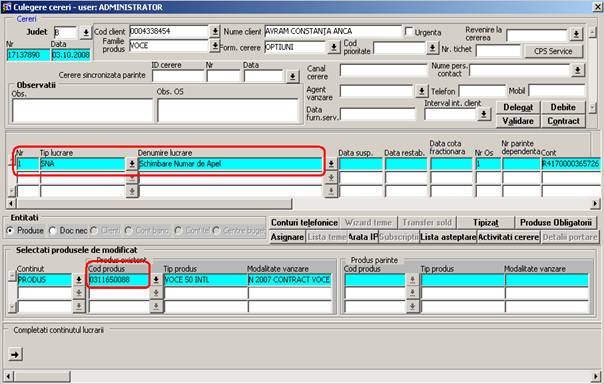The image size is (604, 384).
Task: Click the Data furn.serv. input field
Action: tap(378, 114)
